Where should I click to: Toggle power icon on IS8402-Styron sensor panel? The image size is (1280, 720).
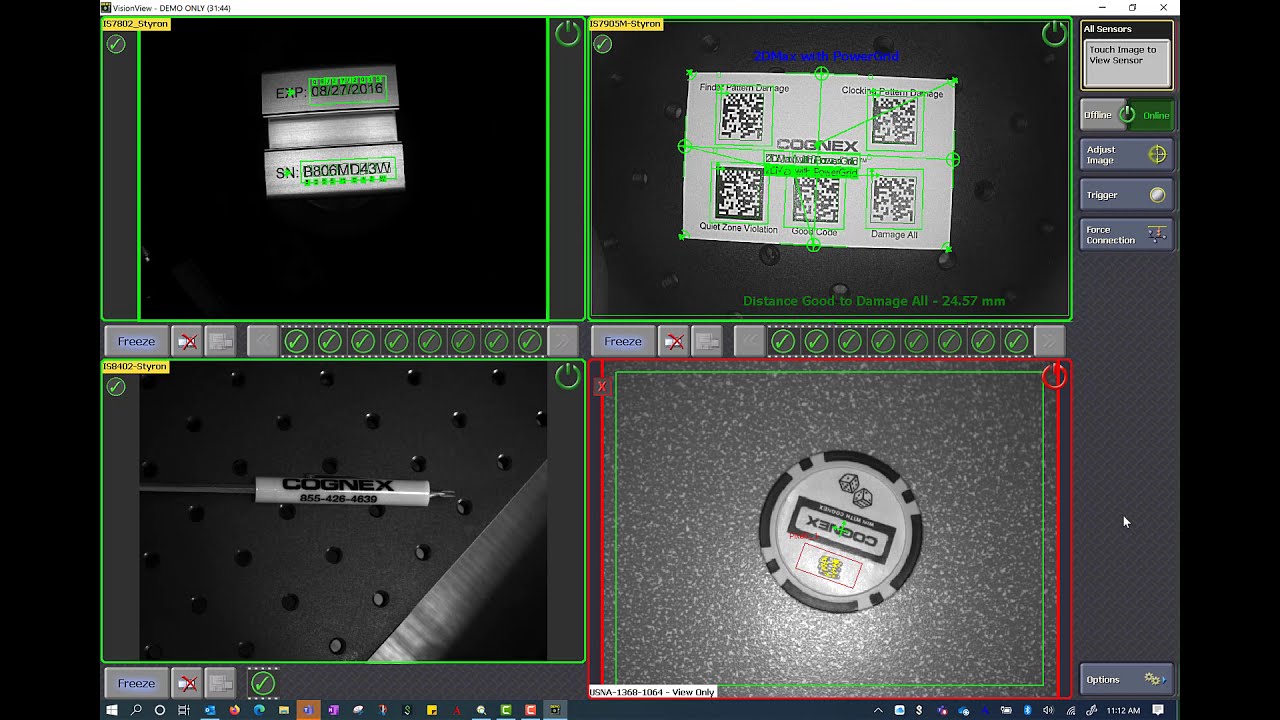click(567, 375)
